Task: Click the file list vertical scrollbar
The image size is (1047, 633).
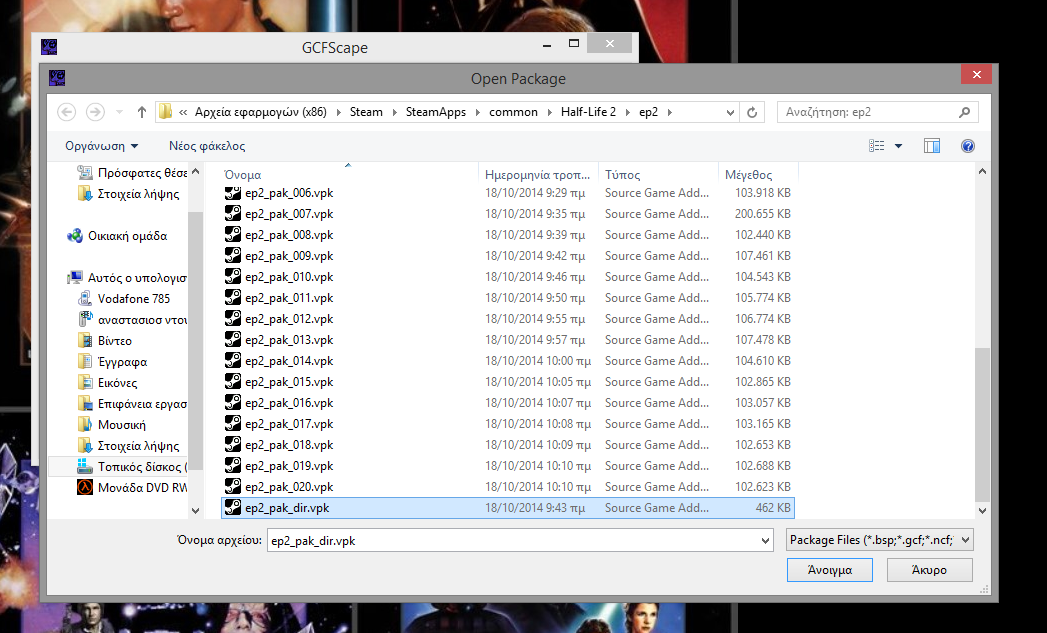Action: (x=982, y=420)
